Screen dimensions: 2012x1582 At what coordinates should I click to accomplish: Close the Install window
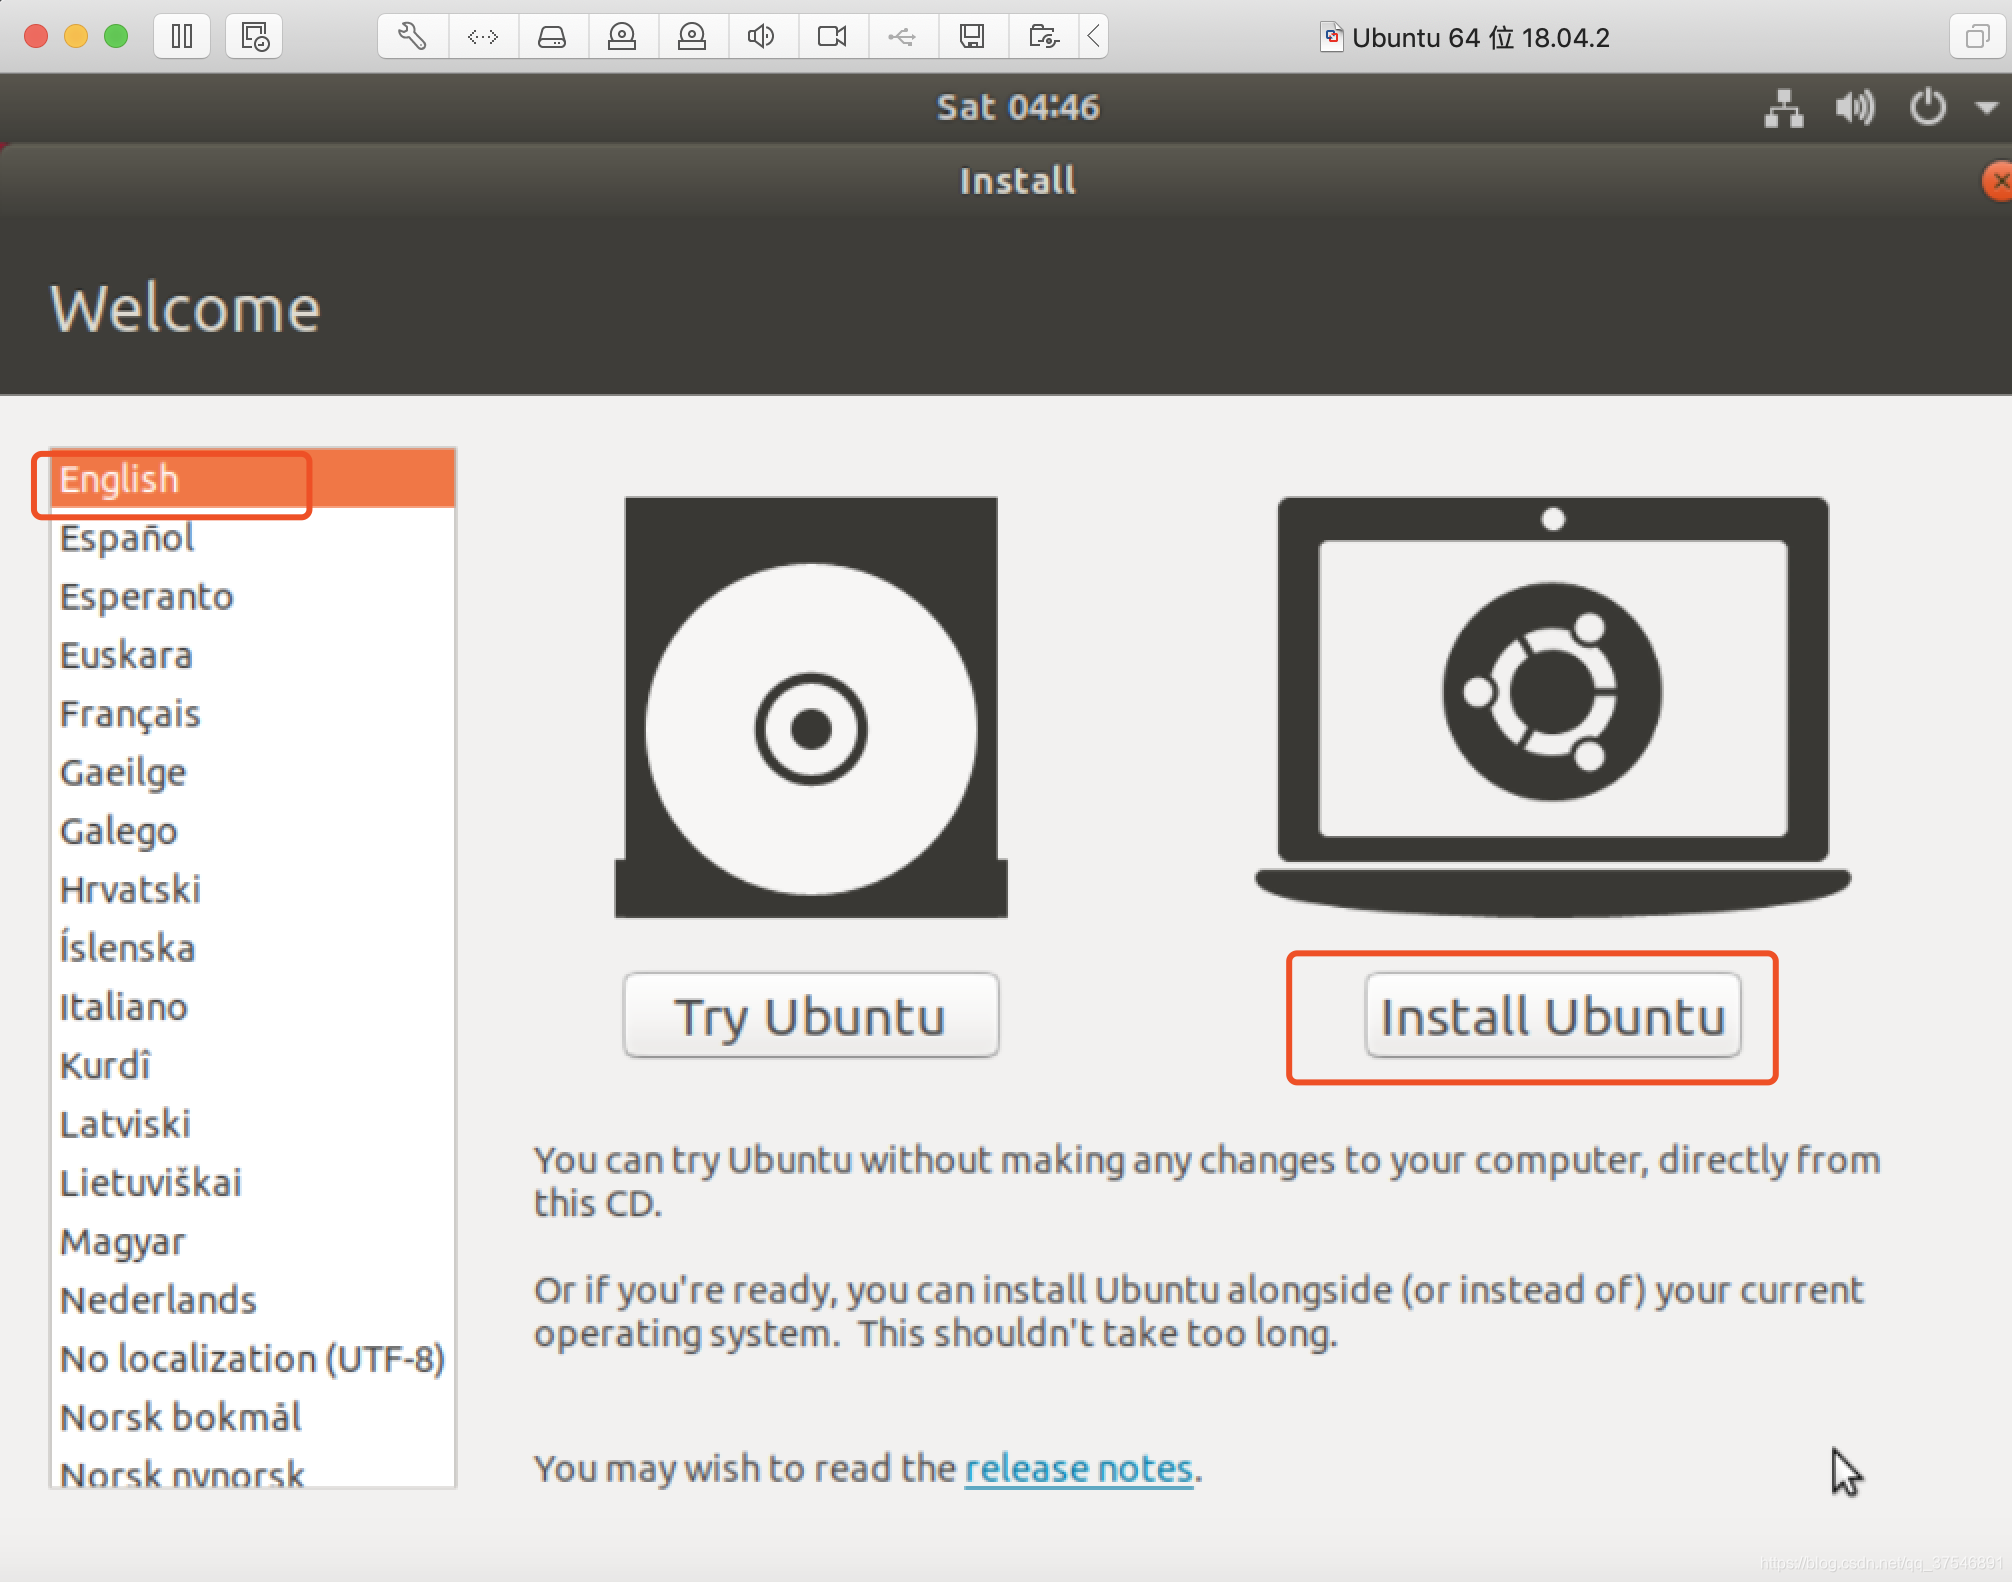1998,181
